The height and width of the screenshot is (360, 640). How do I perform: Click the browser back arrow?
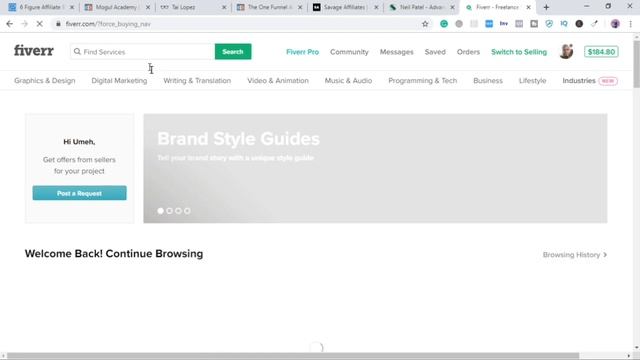tap(10, 24)
